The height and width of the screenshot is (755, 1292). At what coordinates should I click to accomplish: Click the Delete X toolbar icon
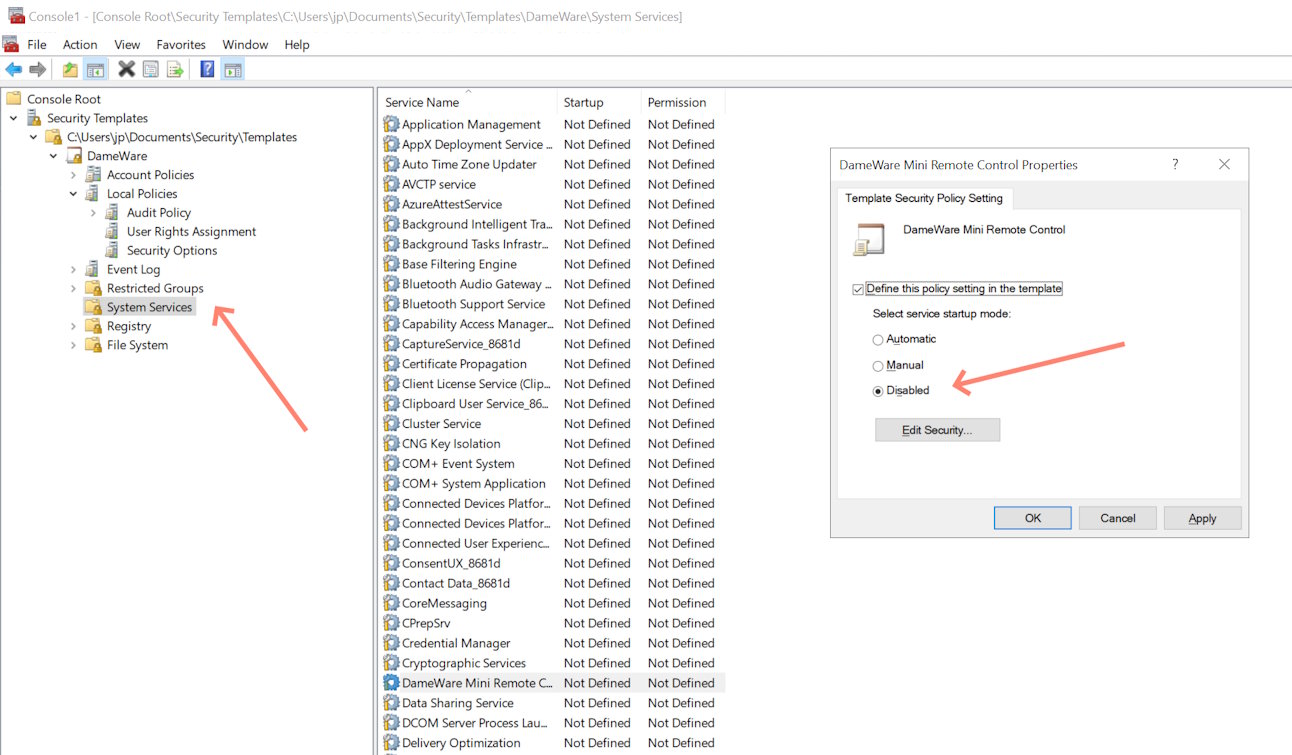(126, 70)
